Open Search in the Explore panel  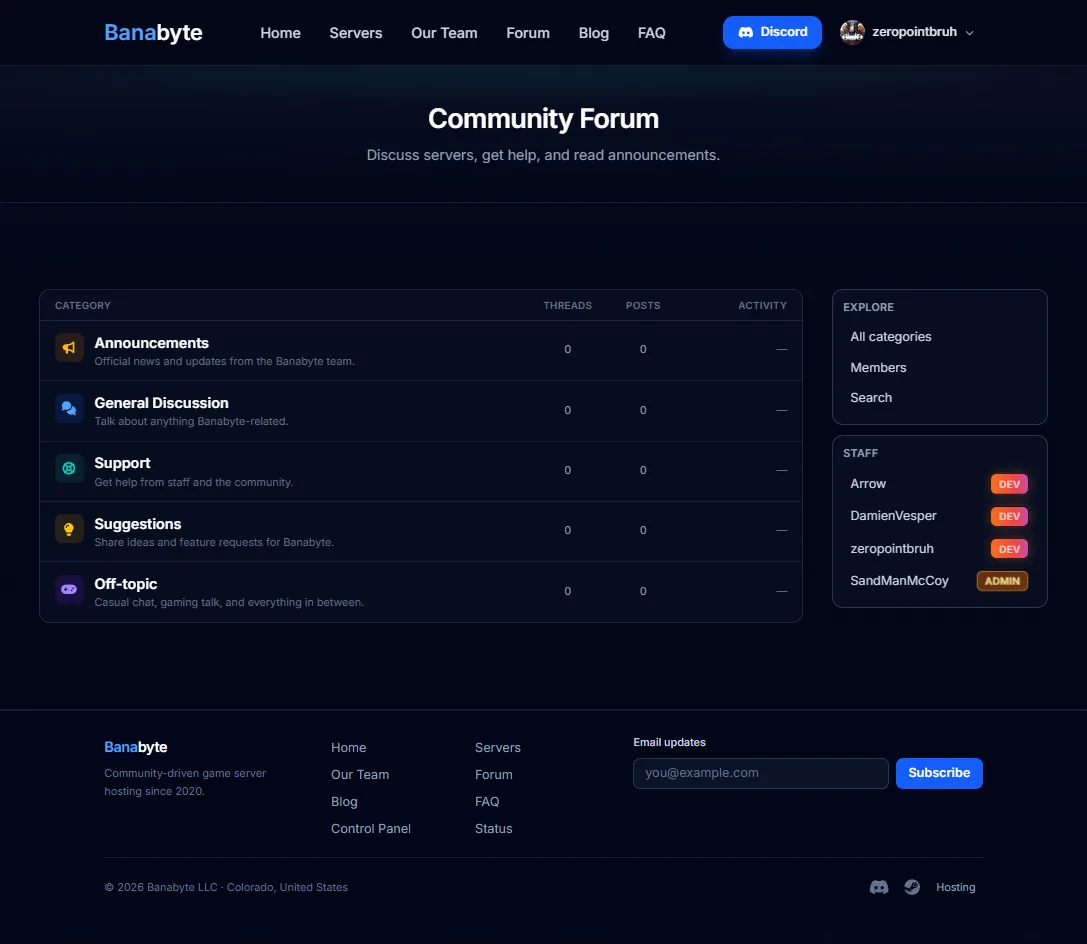pos(871,398)
